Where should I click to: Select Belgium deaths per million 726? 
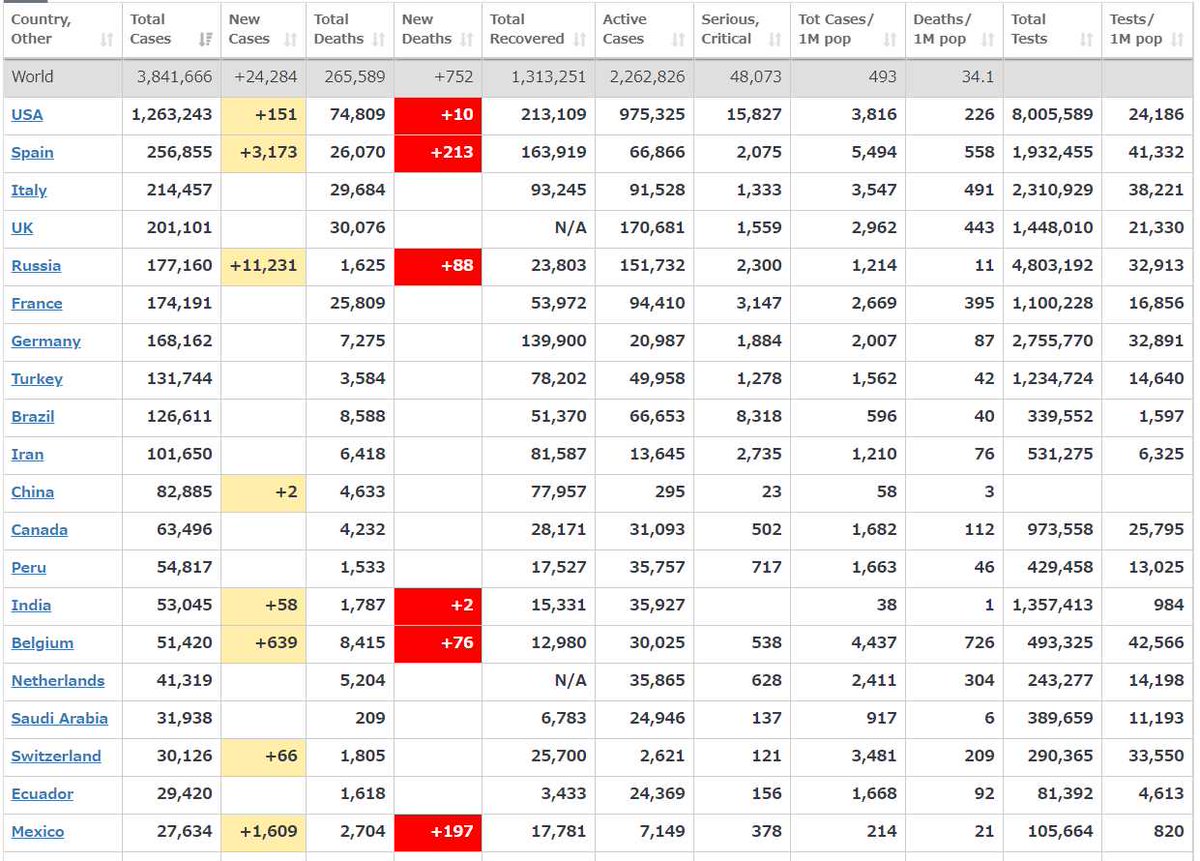click(x=979, y=643)
